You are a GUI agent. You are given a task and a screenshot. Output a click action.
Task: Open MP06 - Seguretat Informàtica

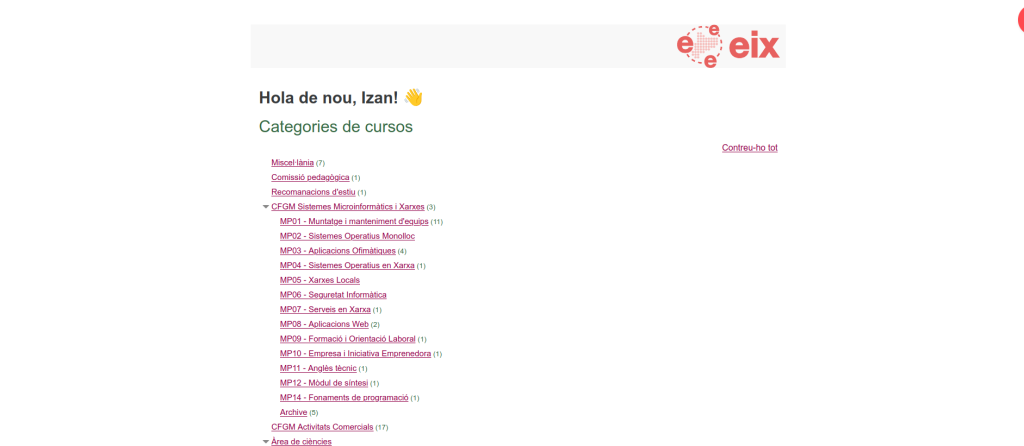pyautogui.click(x=333, y=295)
